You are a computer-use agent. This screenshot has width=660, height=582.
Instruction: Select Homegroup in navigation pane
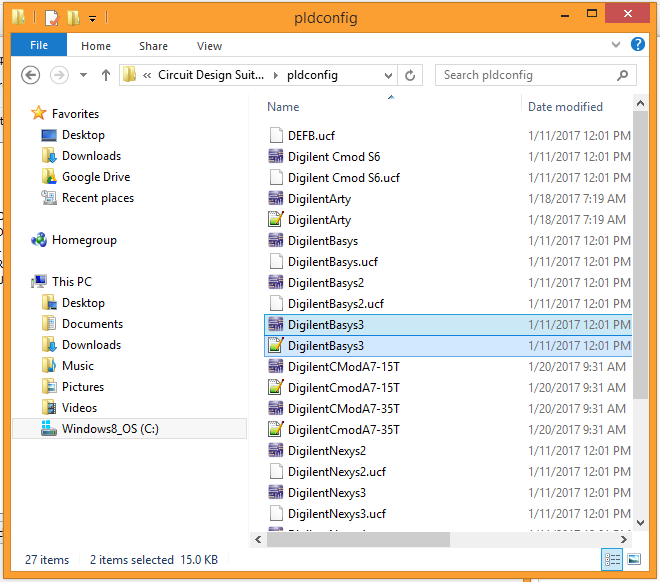click(x=84, y=240)
